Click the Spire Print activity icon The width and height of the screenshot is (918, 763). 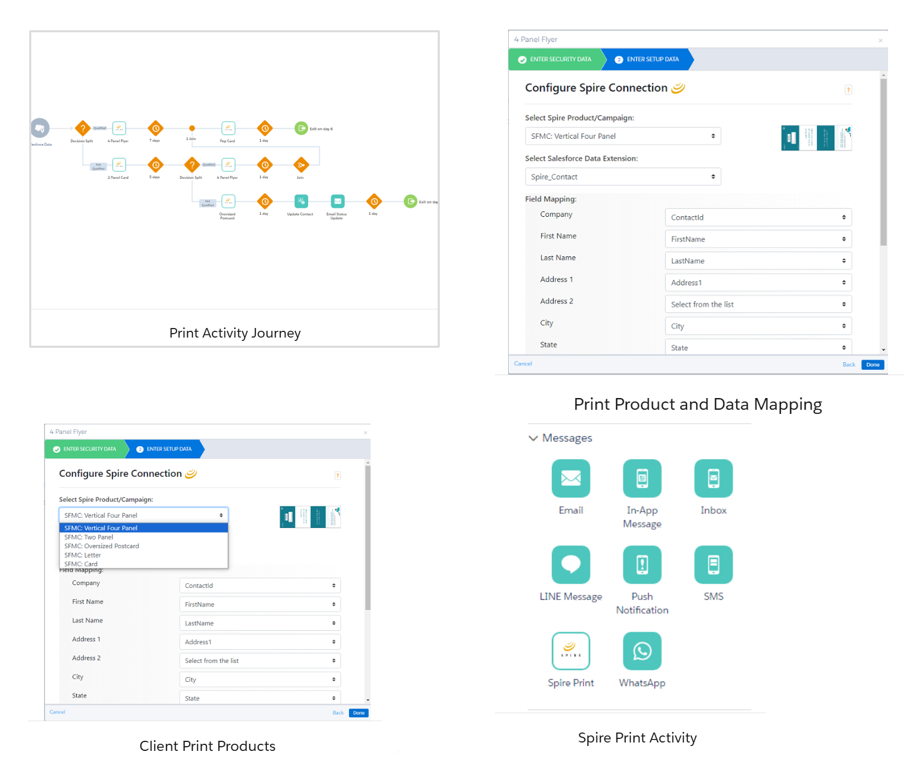tap(570, 651)
